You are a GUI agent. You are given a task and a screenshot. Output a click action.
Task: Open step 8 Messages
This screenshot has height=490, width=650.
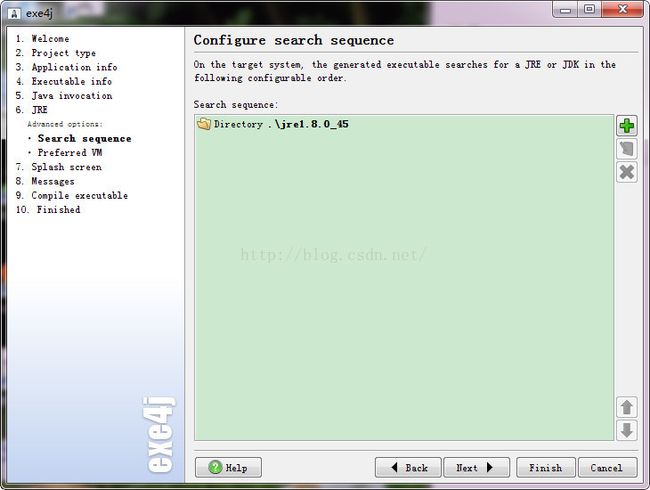pos(45,181)
